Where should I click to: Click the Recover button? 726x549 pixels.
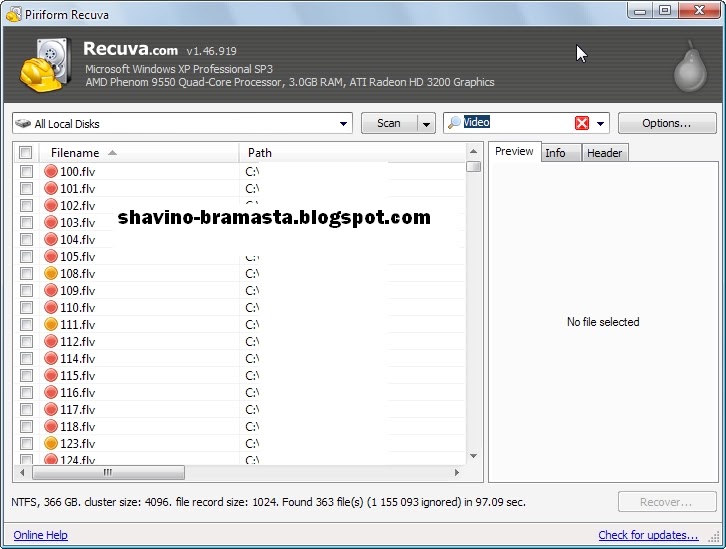[x=667, y=502]
